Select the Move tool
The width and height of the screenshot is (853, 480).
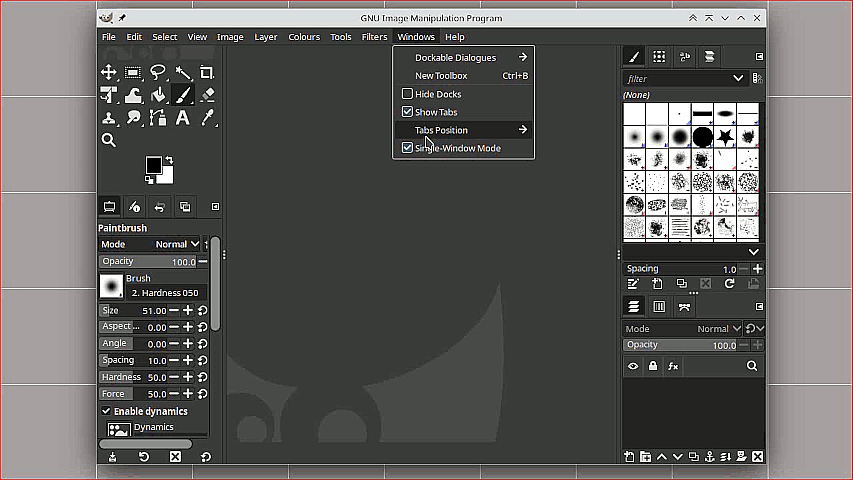pyautogui.click(x=108, y=72)
